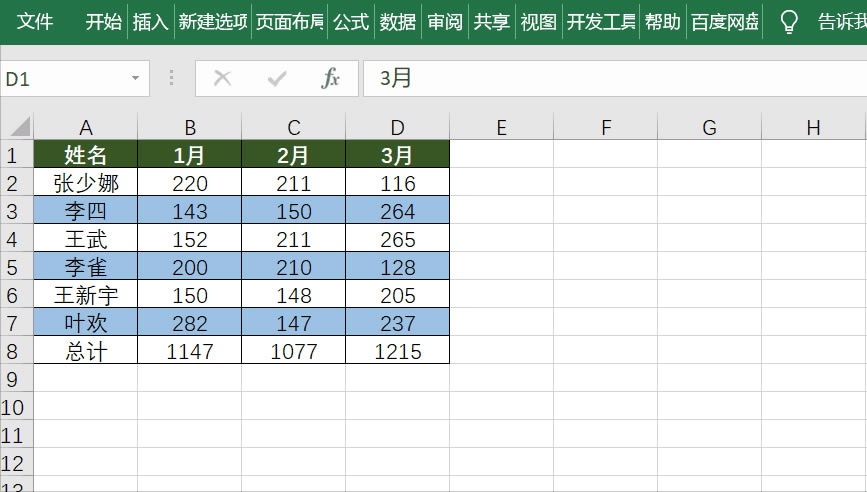Expand the Name Box dropdown arrow
The height and width of the screenshot is (492, 867).
point(135,78)
